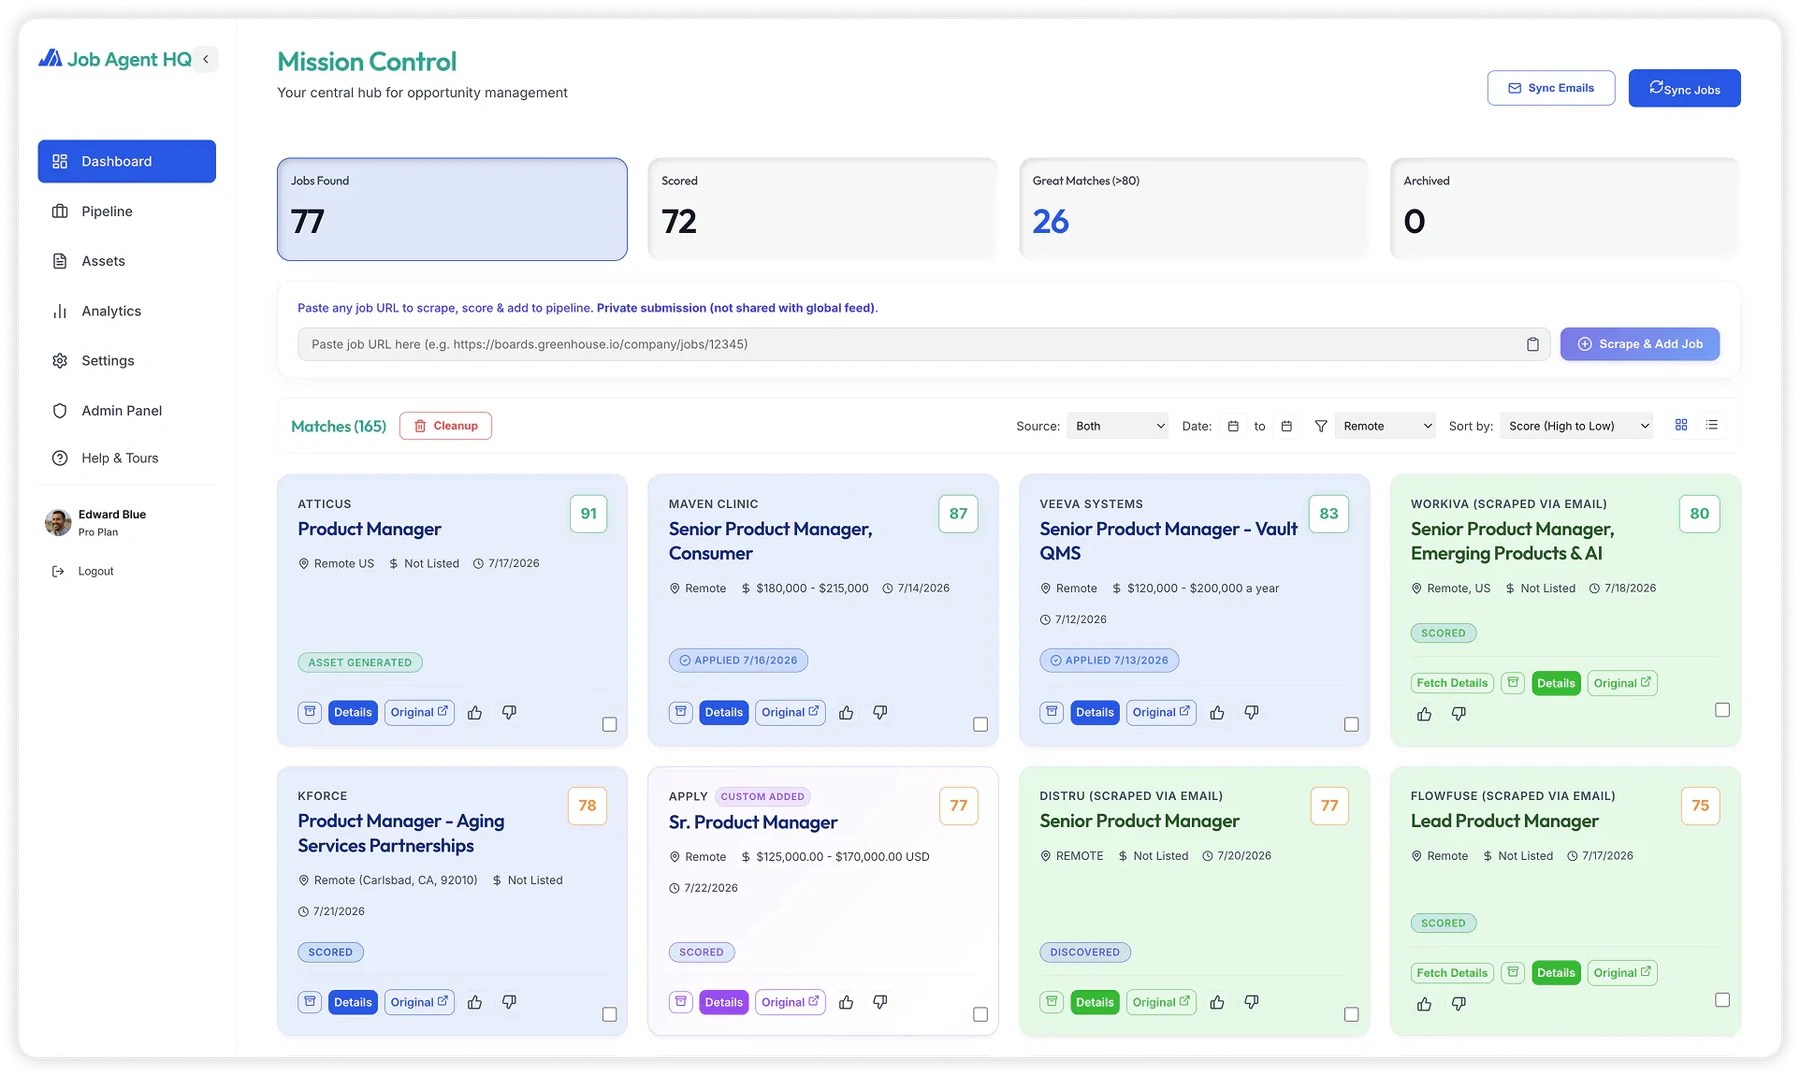Select the Jobs Found stat card
The image size is (1800, 1076).
(452, 209)
